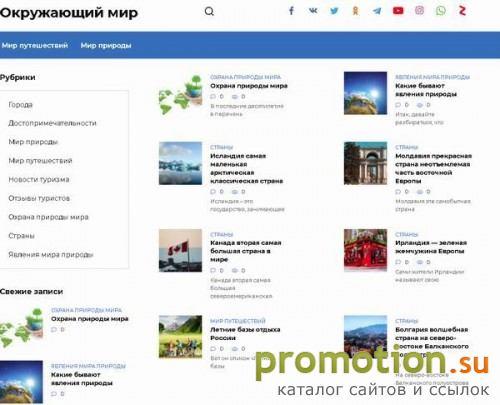Click summer camp meadow thumbnail
This screenshot has height=405, width=500.
click(180, 337)
